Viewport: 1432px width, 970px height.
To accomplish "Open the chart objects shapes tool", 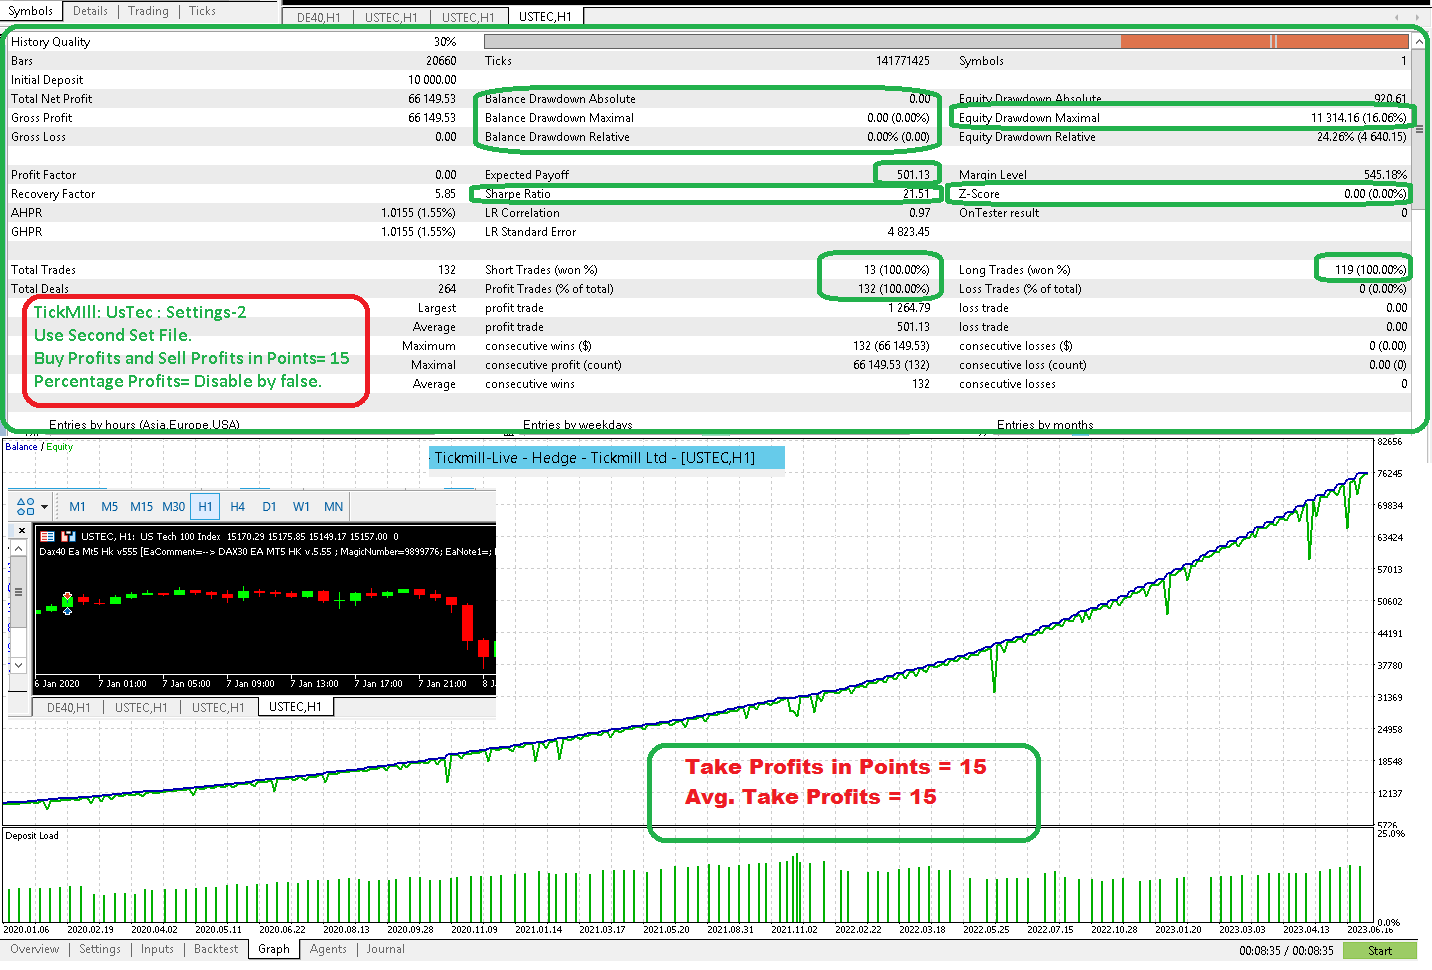I will 25,507.
